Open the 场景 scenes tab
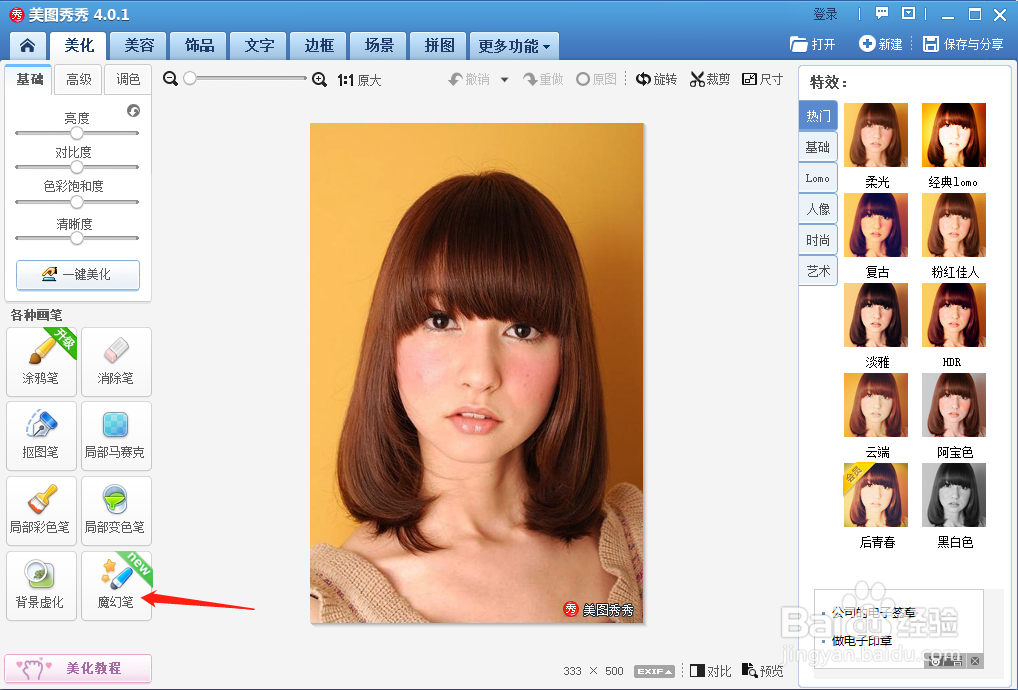The width and height of the screenshot is (1018, 690). pyautogui.click(x=379, y=45)
